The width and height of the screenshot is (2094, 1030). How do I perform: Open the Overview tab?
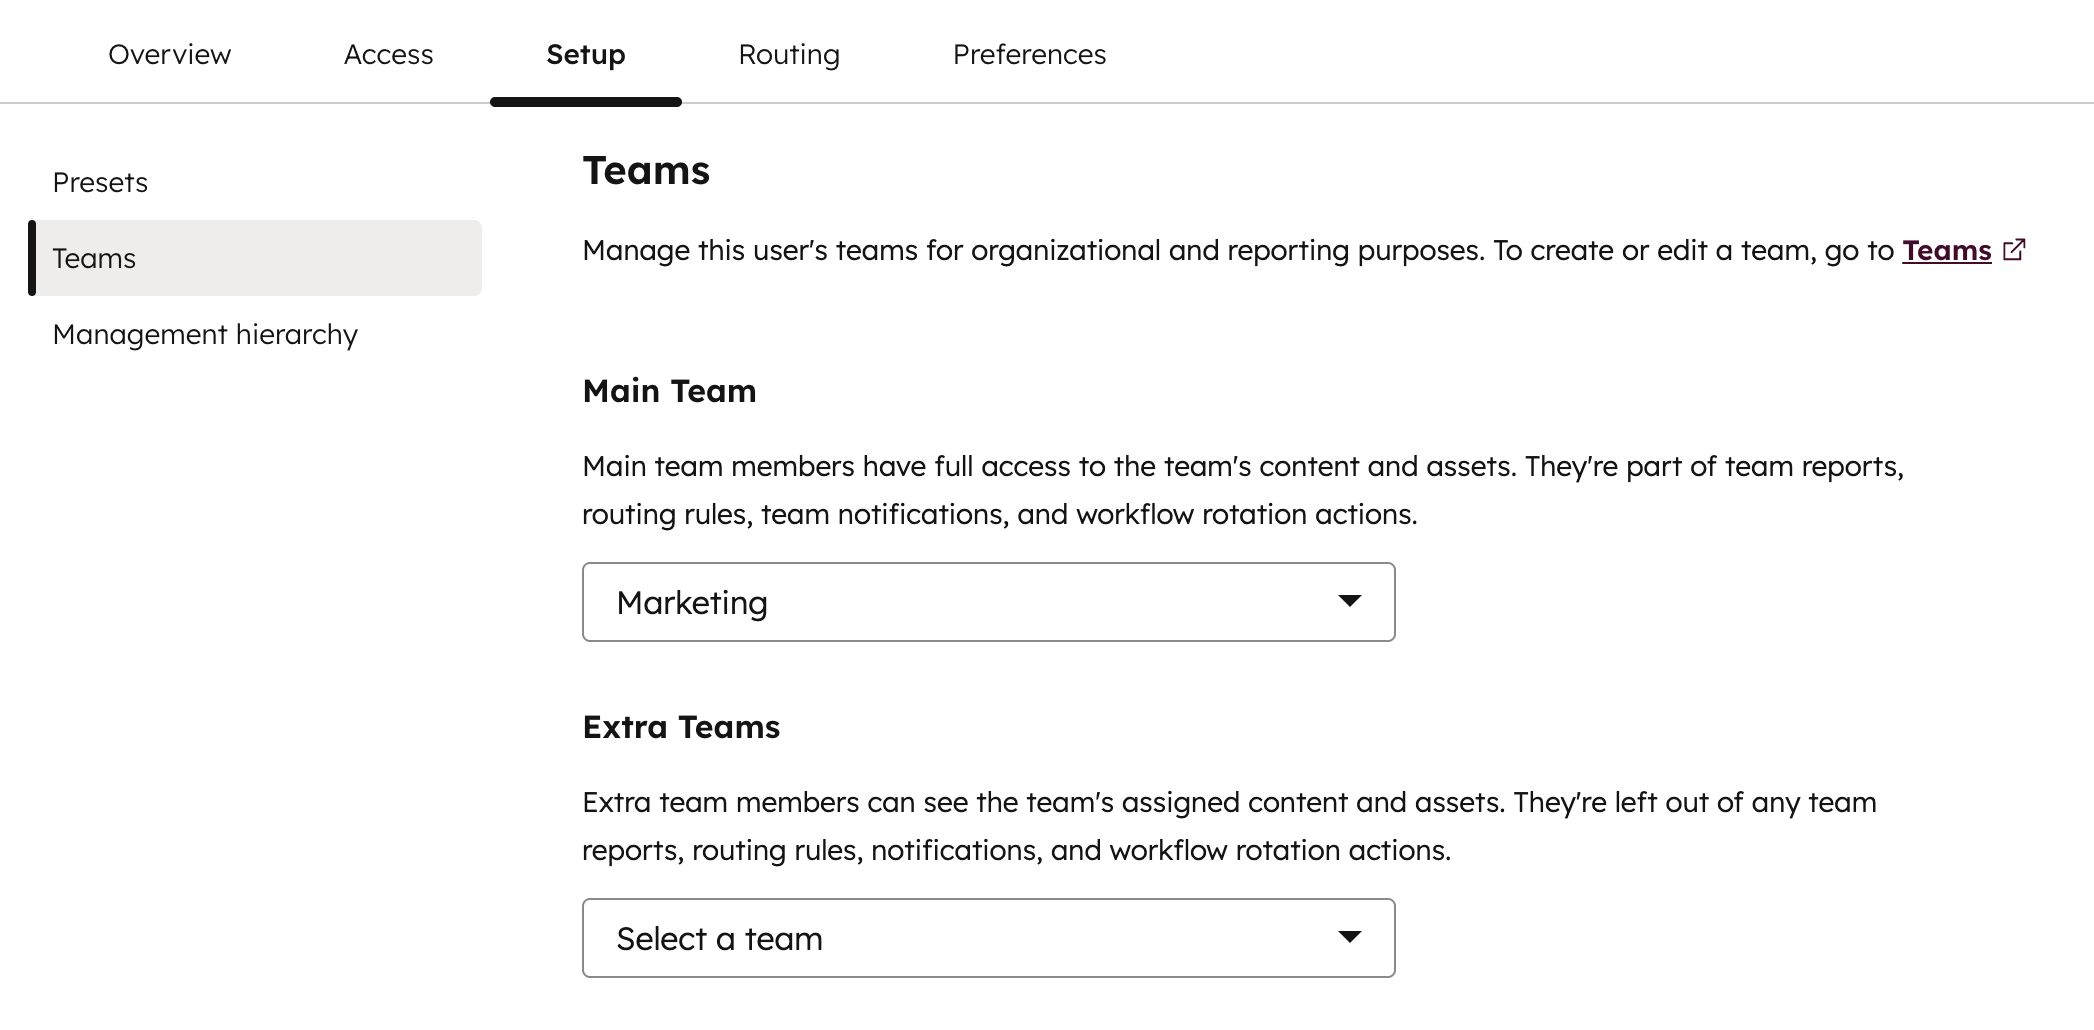[x=169, y=54]
